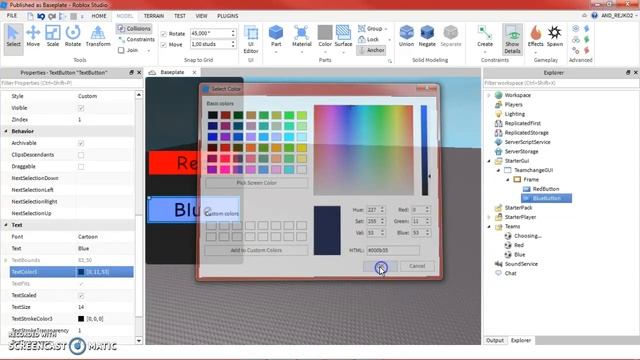Click the Create constraint icon

pos(485,38)
